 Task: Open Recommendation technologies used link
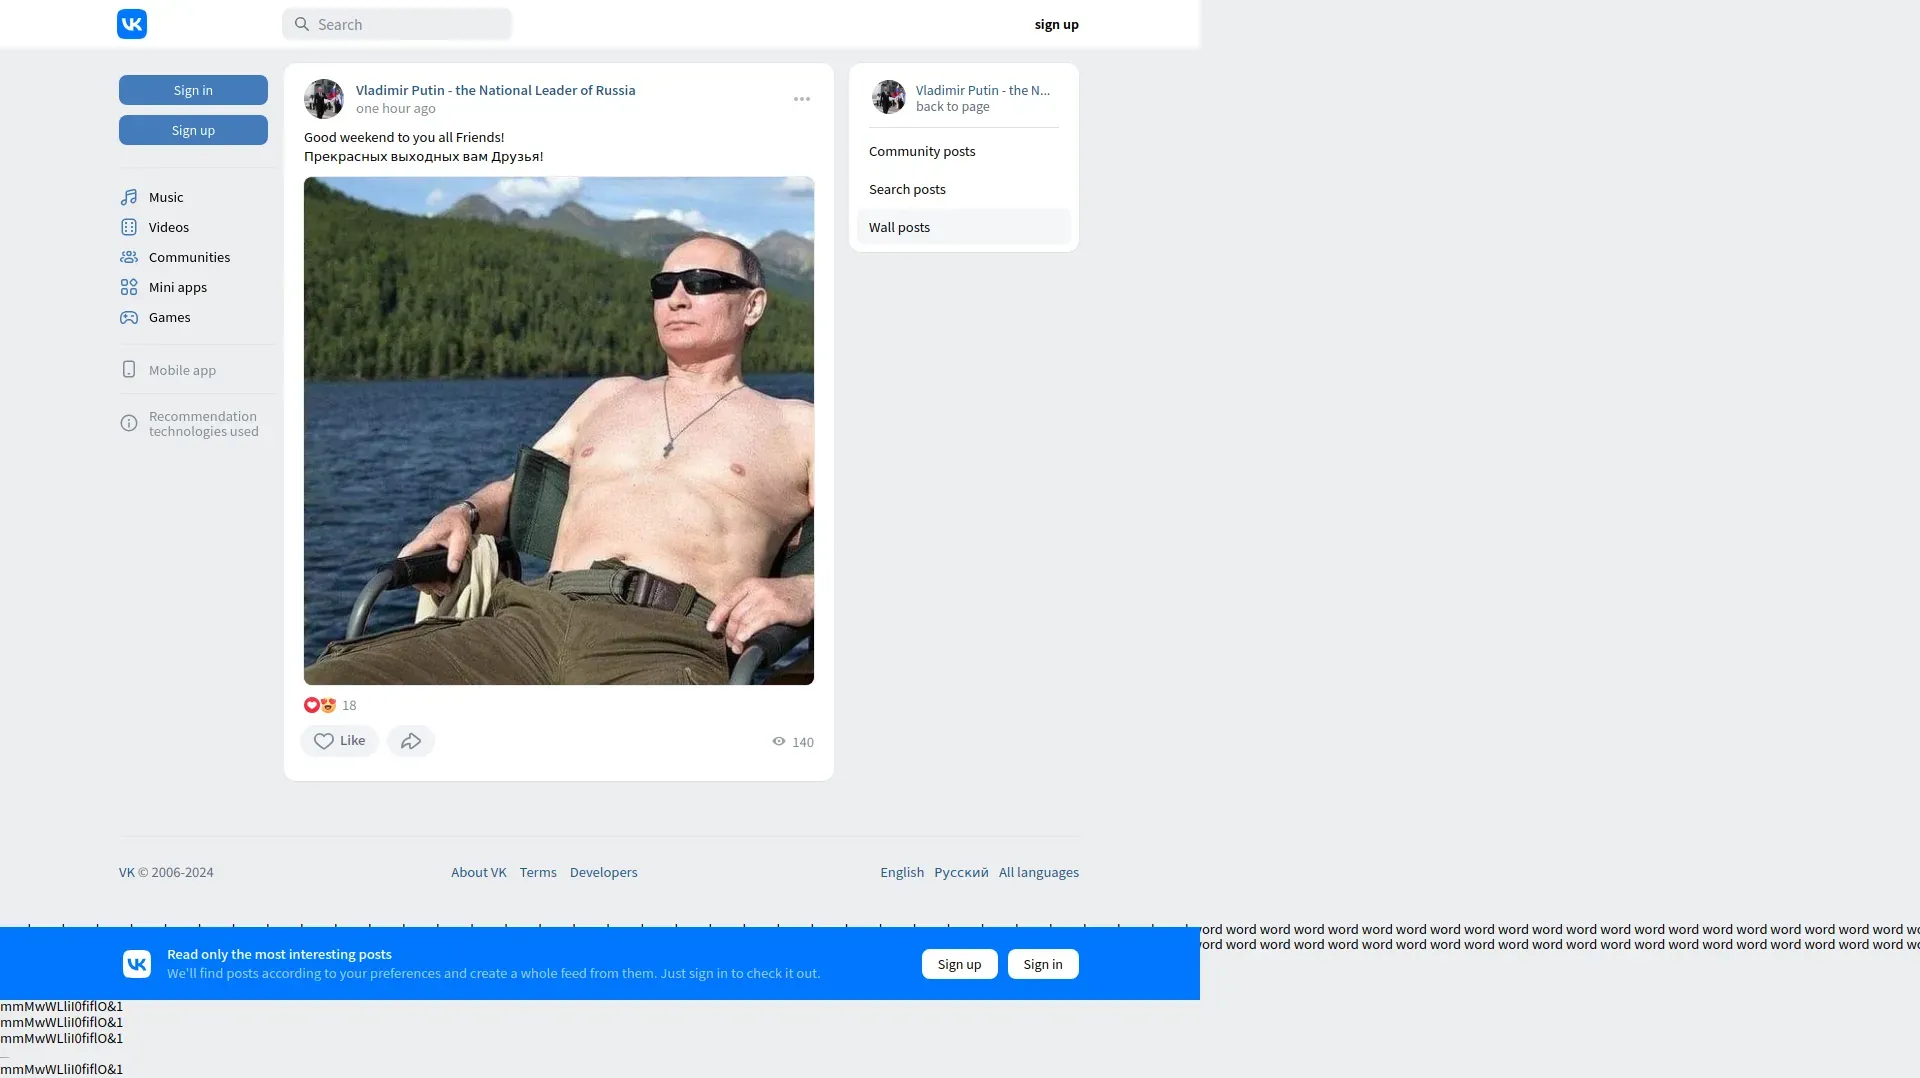coord(204,424)
